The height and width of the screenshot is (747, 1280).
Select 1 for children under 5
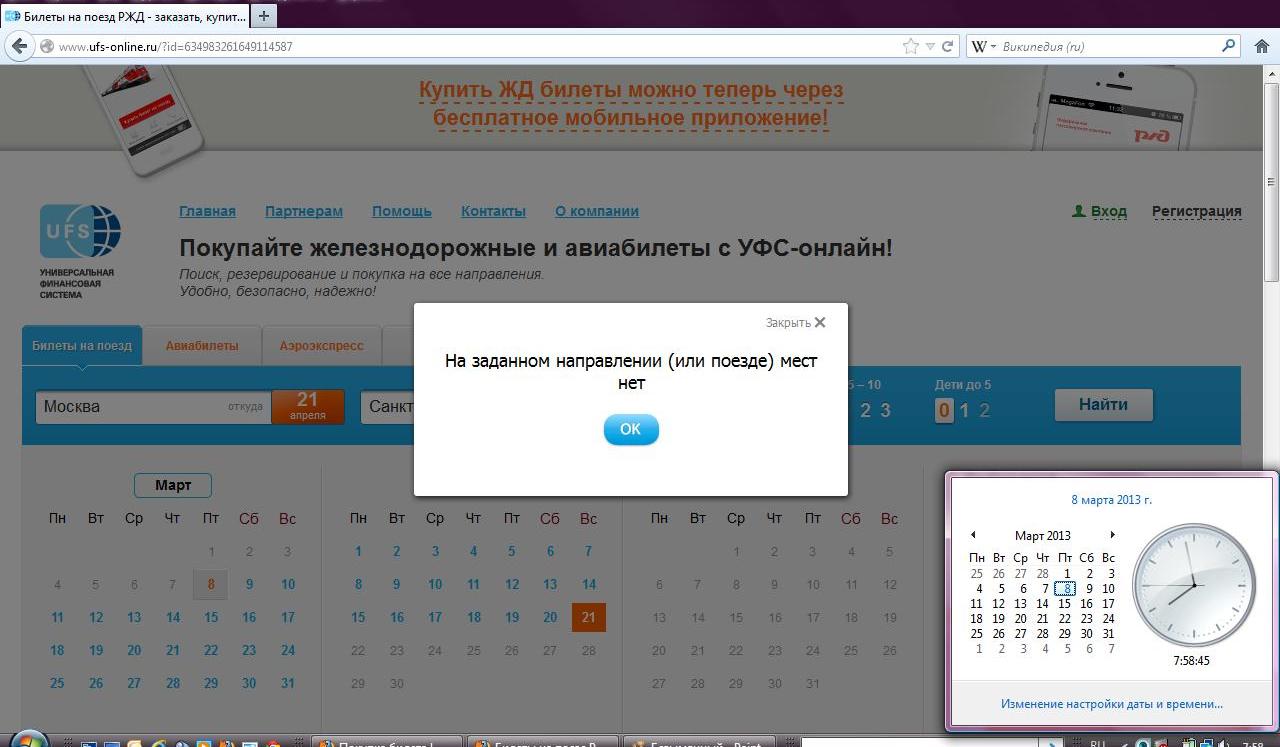click(x=964, y=410)
